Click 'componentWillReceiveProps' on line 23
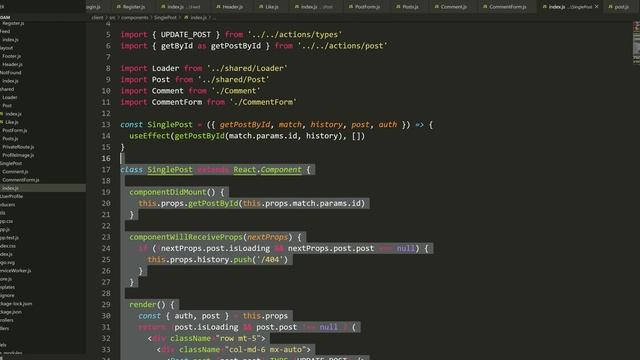Image resolution: width=640 pixels, height=360 pixels. pyautogui.click(x=186, y=237)
